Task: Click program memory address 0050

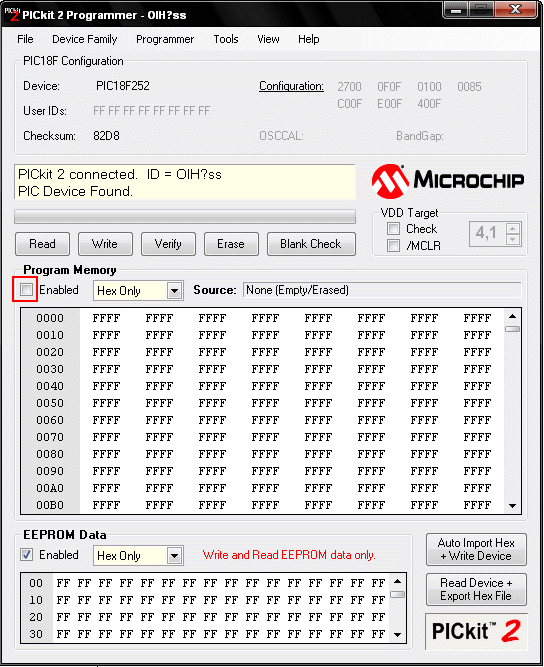Action: (50, 403)
